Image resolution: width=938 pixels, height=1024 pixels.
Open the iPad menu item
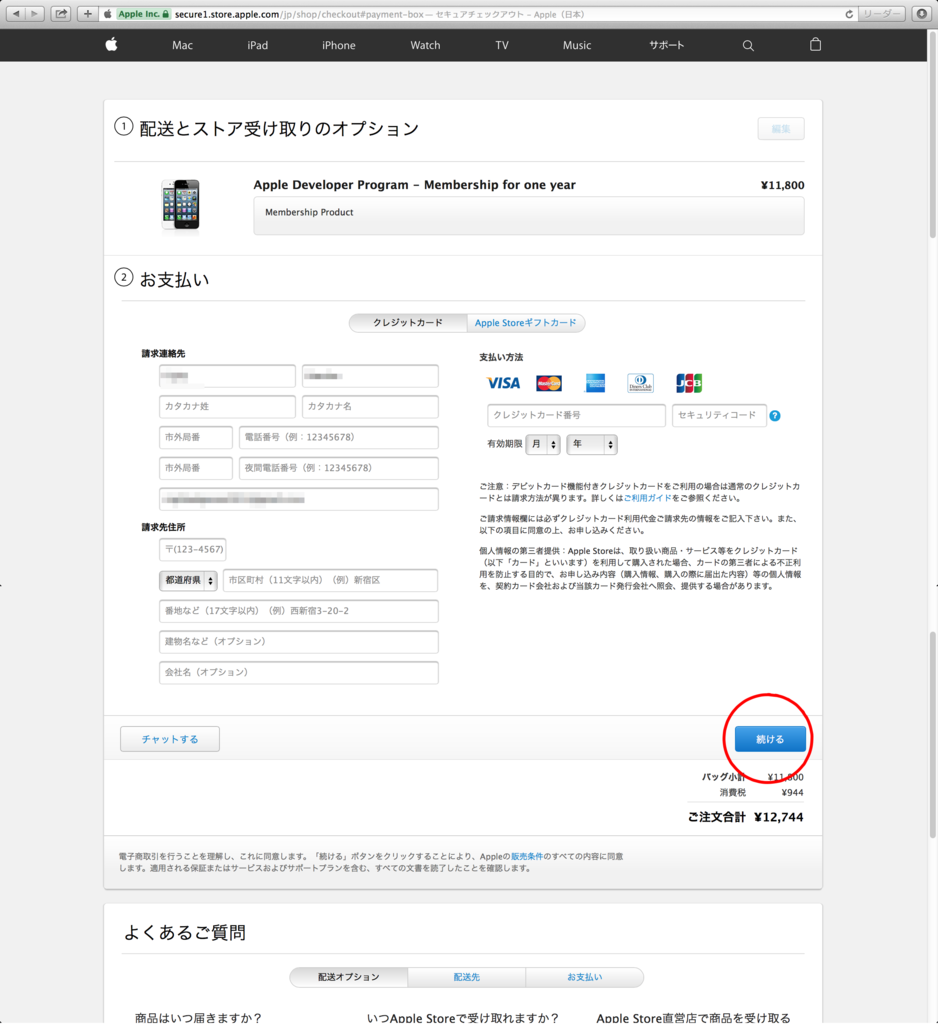(x=257, y=45)
